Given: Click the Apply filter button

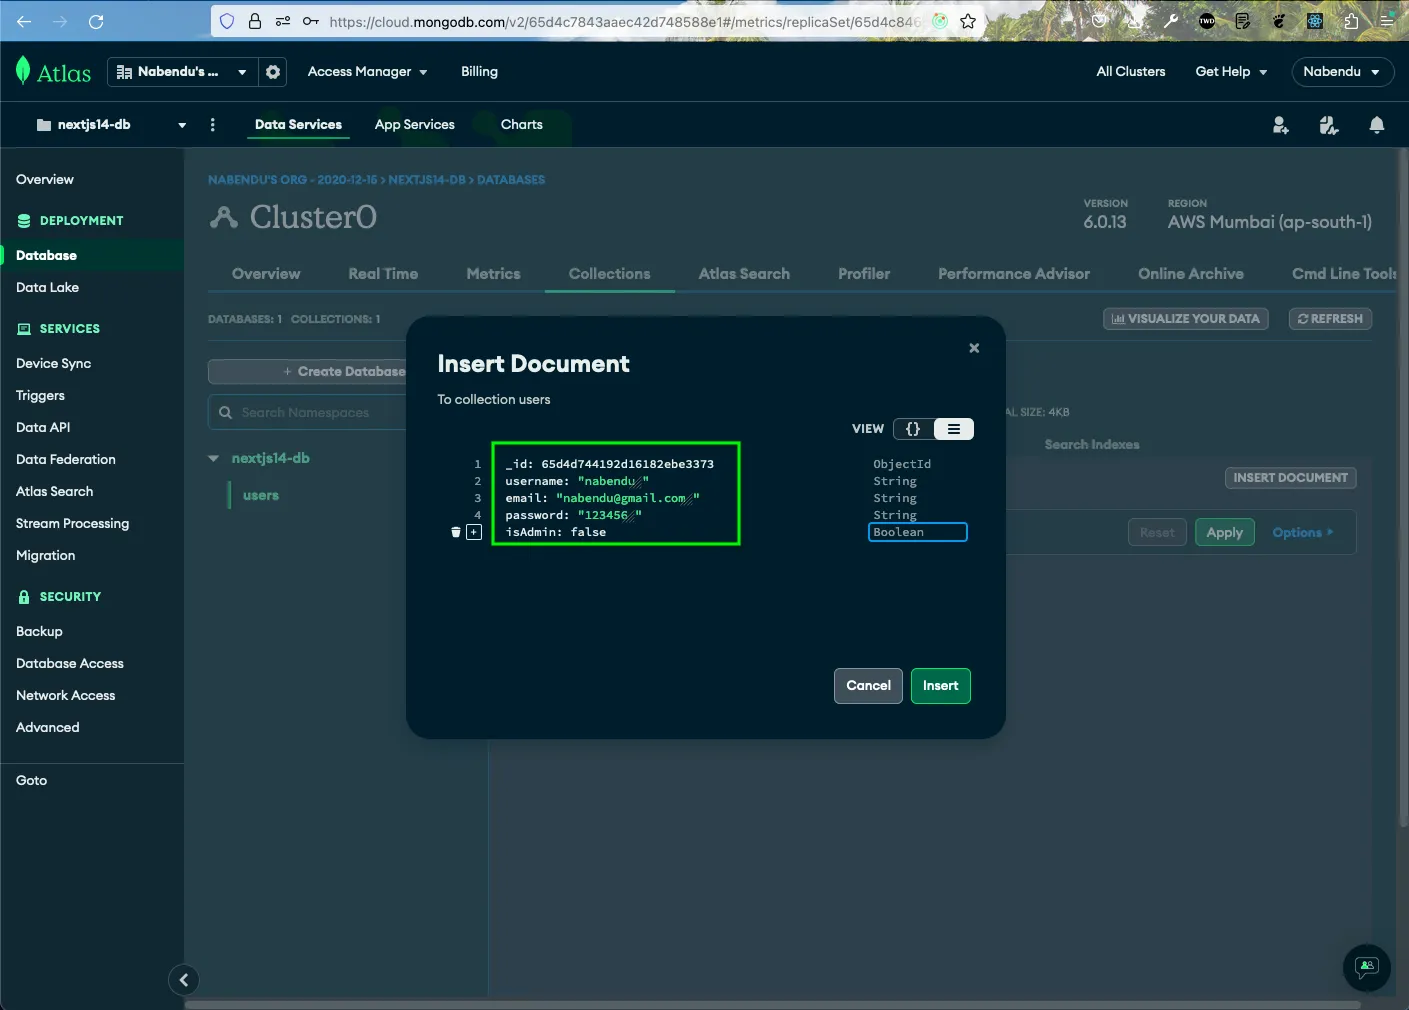Looking at the screenshot, I should pyautogui.click(x=1225, y=533).
